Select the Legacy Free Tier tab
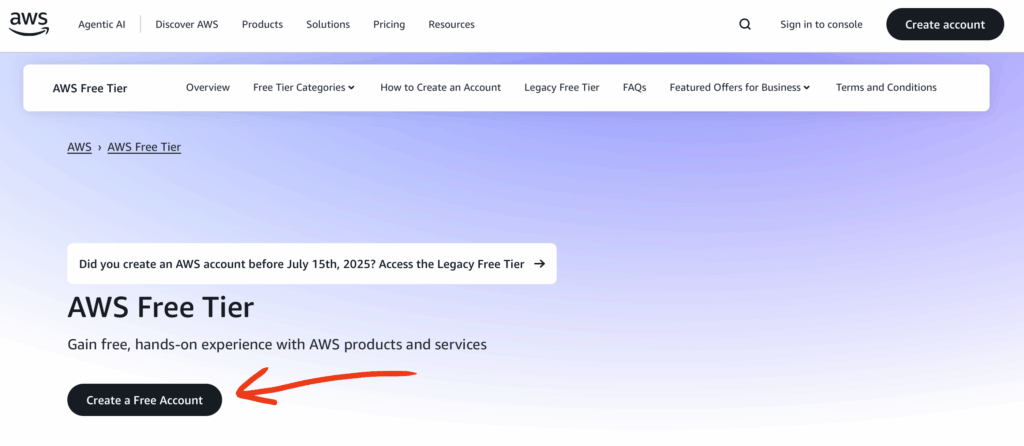Screen dimensions: 1024x446 [561, 88]
